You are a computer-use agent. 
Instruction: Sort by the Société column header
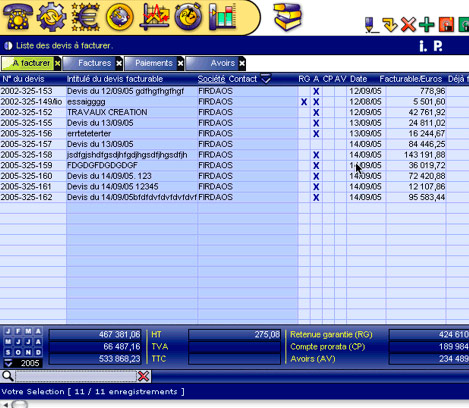211,79
